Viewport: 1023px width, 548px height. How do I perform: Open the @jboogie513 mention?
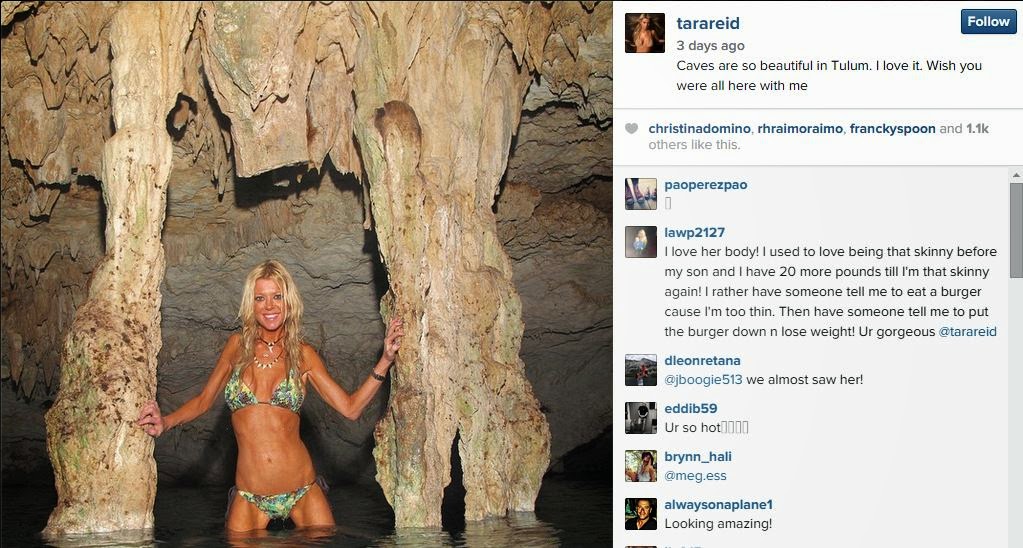point(703,380)
